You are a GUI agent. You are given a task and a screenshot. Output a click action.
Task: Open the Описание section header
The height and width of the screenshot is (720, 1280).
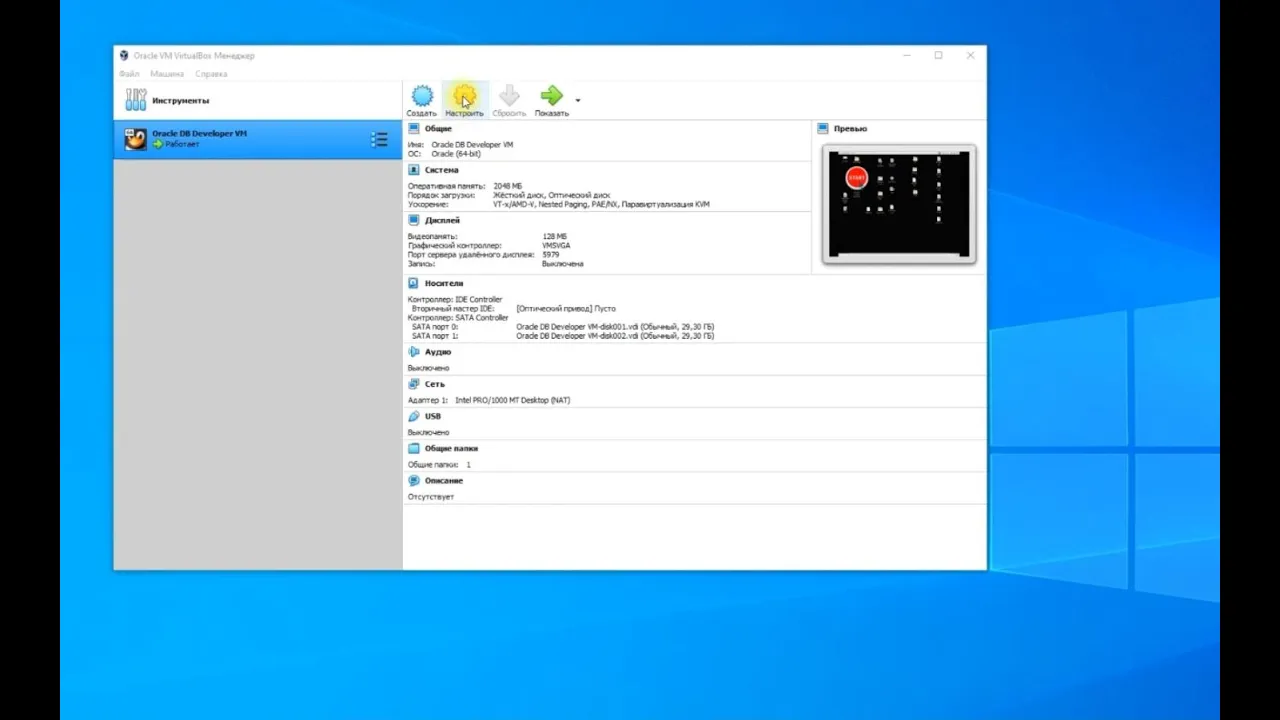(445, 480)
